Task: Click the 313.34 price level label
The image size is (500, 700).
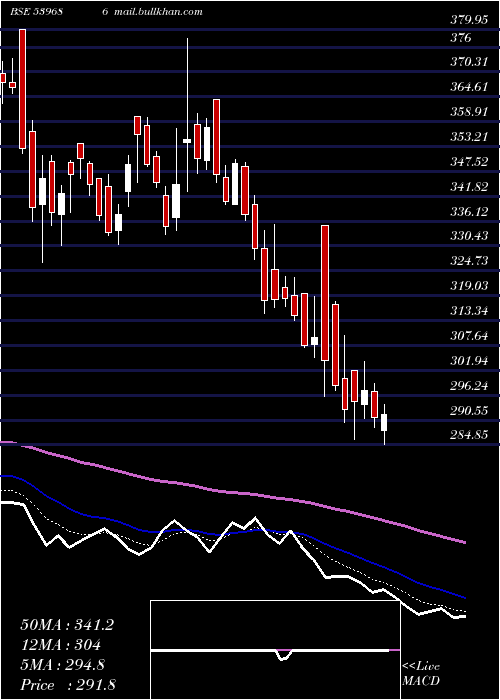Action: point(469,311)
